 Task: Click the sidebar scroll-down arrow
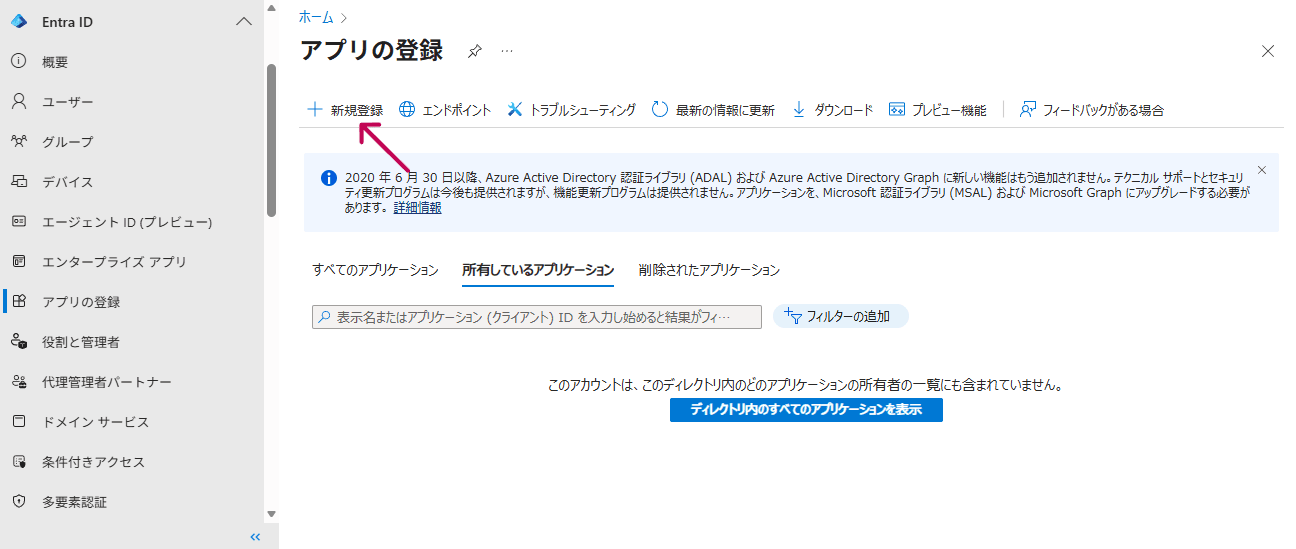(x=271, y=514)
